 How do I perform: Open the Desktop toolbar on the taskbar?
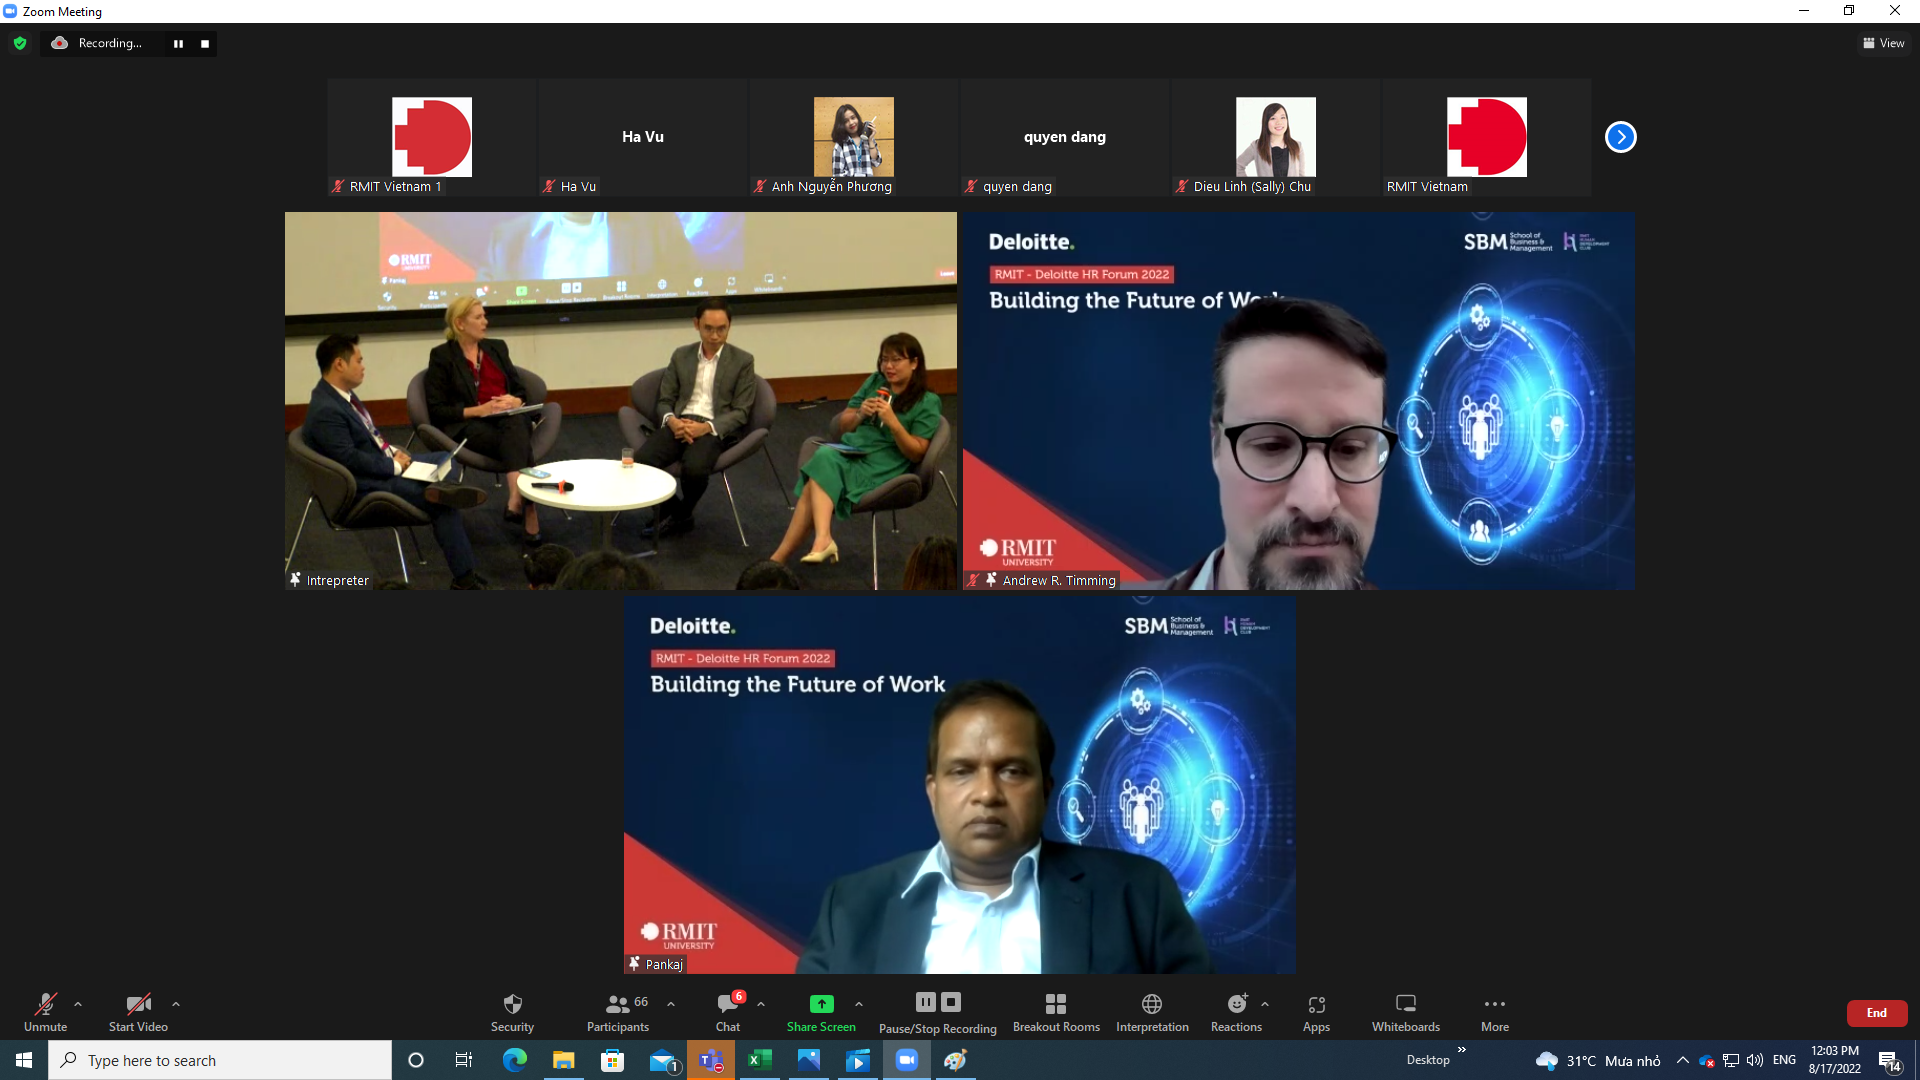pyautogui.click(x=1428, y=1060)
